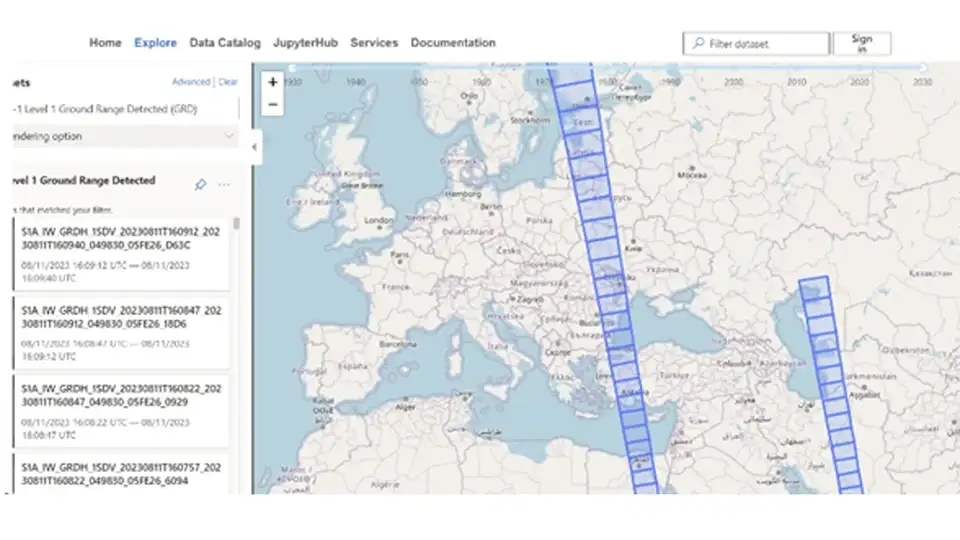Click the results list scrollbar
This screenshot has width=960, height=540.
(x=237, y=224)
